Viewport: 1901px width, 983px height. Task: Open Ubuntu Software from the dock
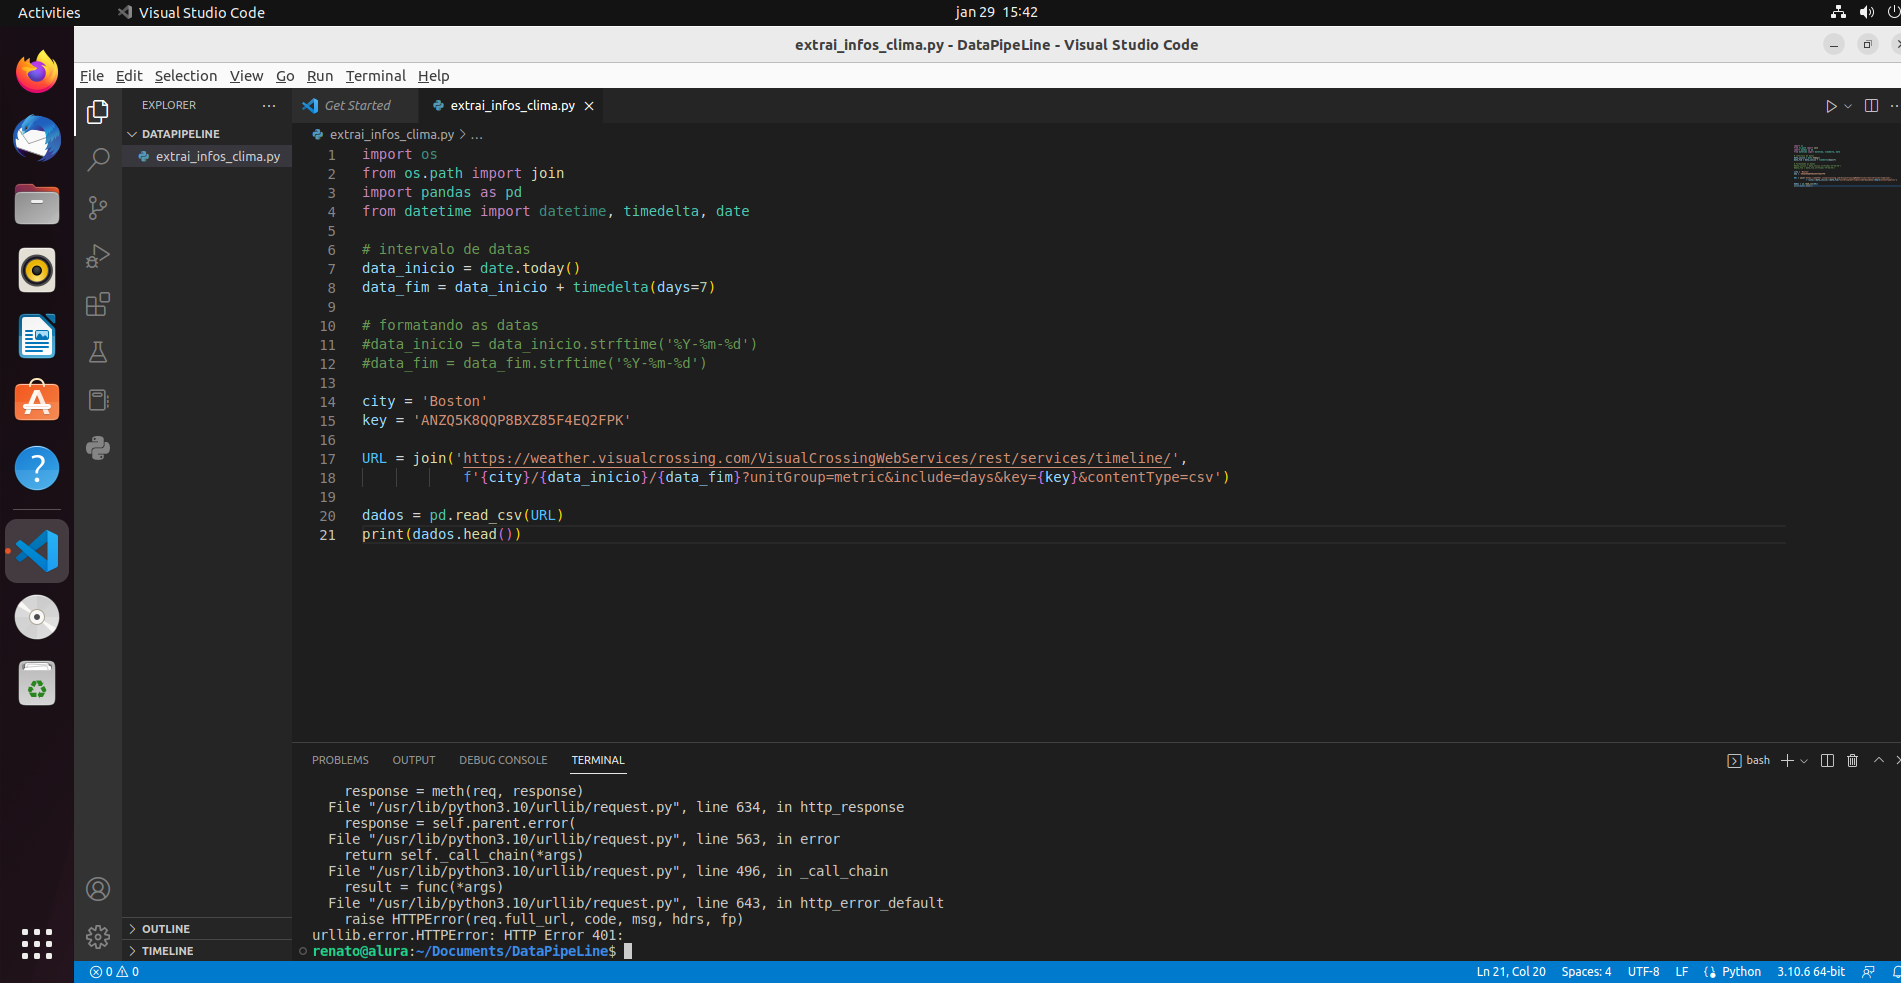point(37,402)
